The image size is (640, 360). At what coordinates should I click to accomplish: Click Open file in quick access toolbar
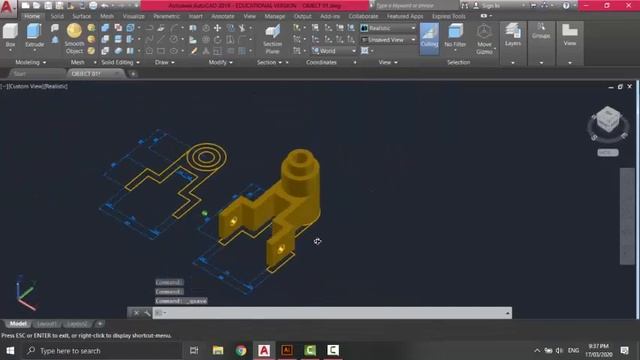click(x=36, y=5)
